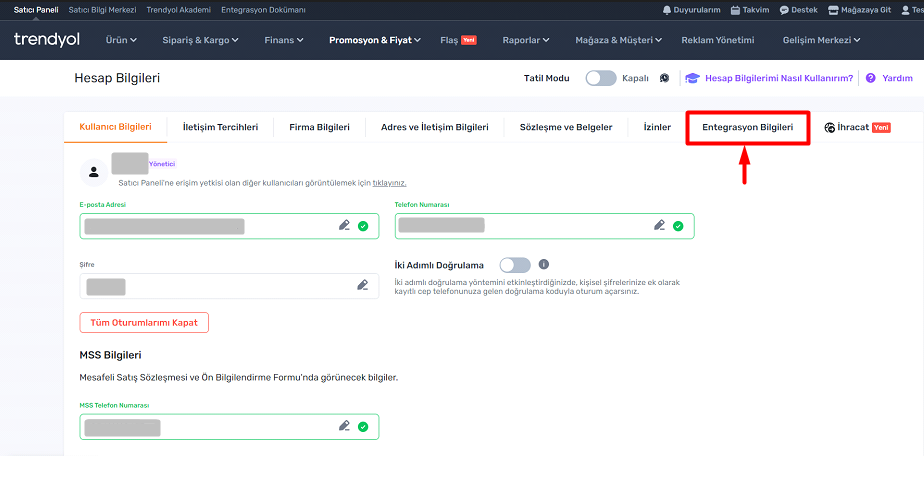
Task: Edit MSS Telefon Numarası with pencil icon
Action: (x=344, y=426)
